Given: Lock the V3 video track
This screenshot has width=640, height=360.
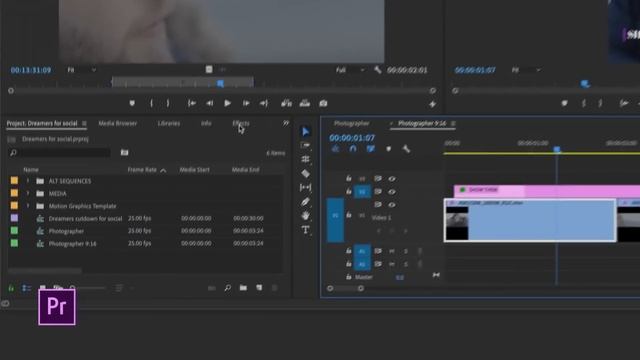Looking at the screenshot, I should pyautogui.click(x=349, y=178).
